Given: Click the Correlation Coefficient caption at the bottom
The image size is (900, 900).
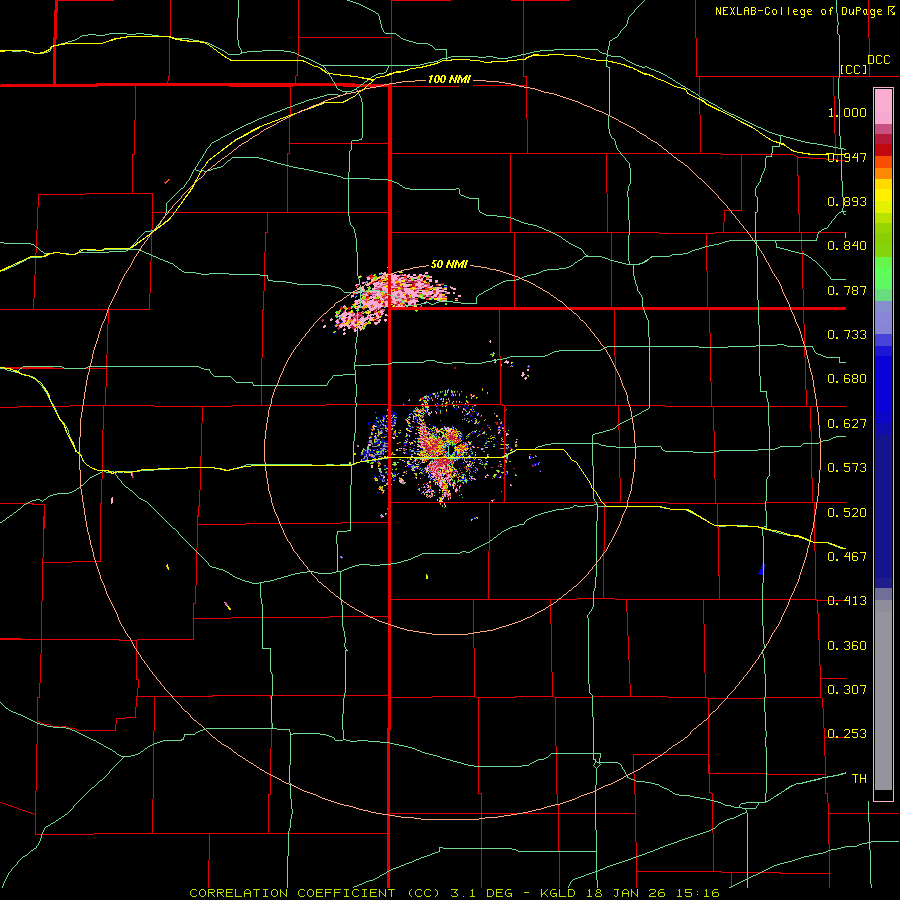Looking at the screenshot, I should click(454, 893).
